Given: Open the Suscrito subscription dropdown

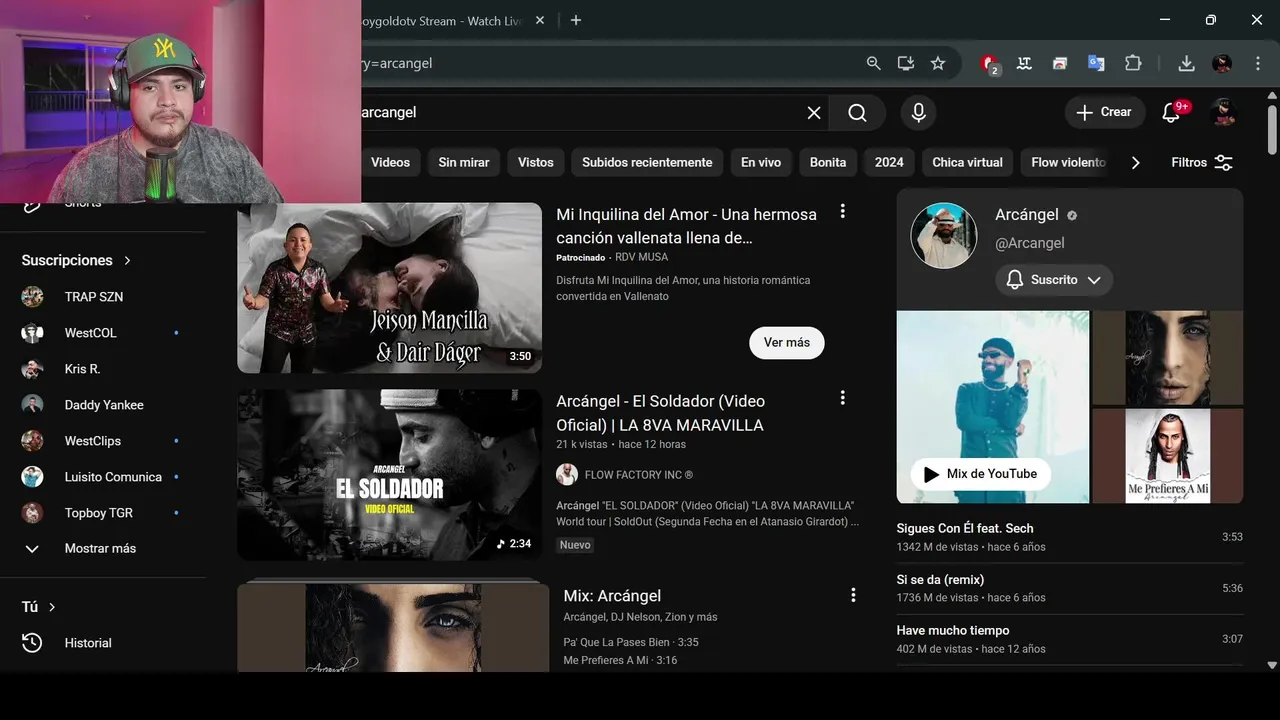Looking at the screenshot, I should [1054, 280].
